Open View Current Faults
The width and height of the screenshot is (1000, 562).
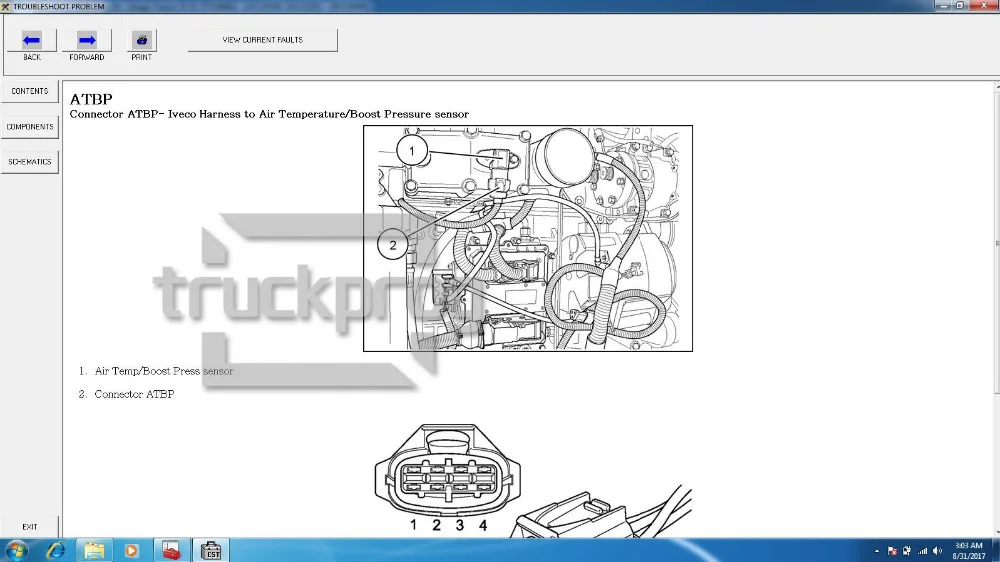(262, 40)
